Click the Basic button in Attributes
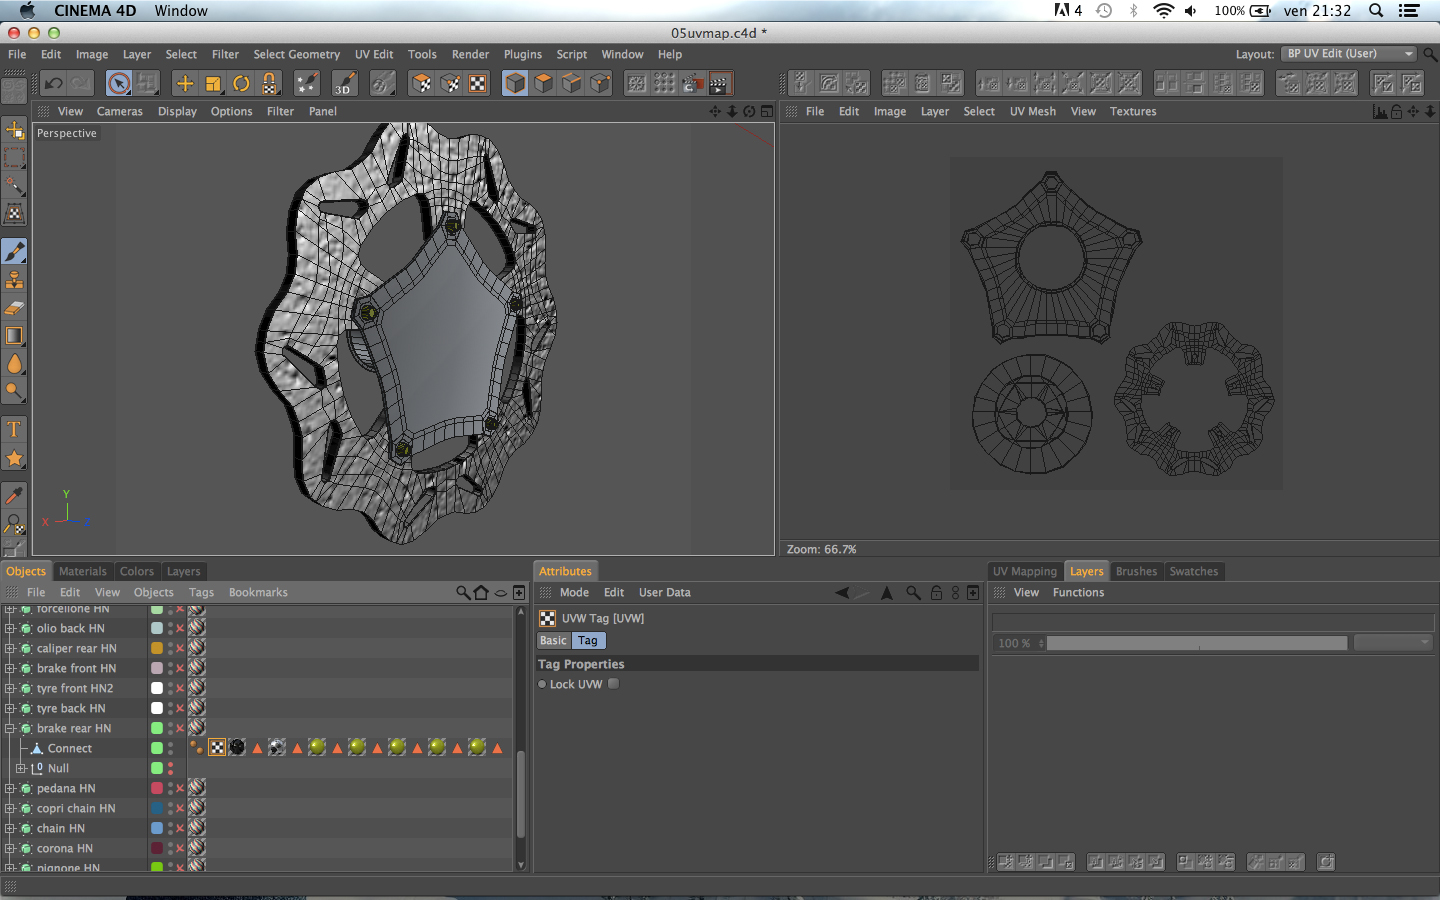Screen dimensions: 1440x900 click(x=553, y=640)
